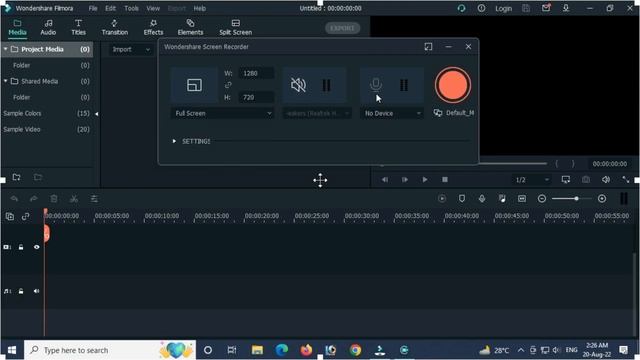
Task: Collapse media panel with small arrow
Action: (x=97, y=114)
